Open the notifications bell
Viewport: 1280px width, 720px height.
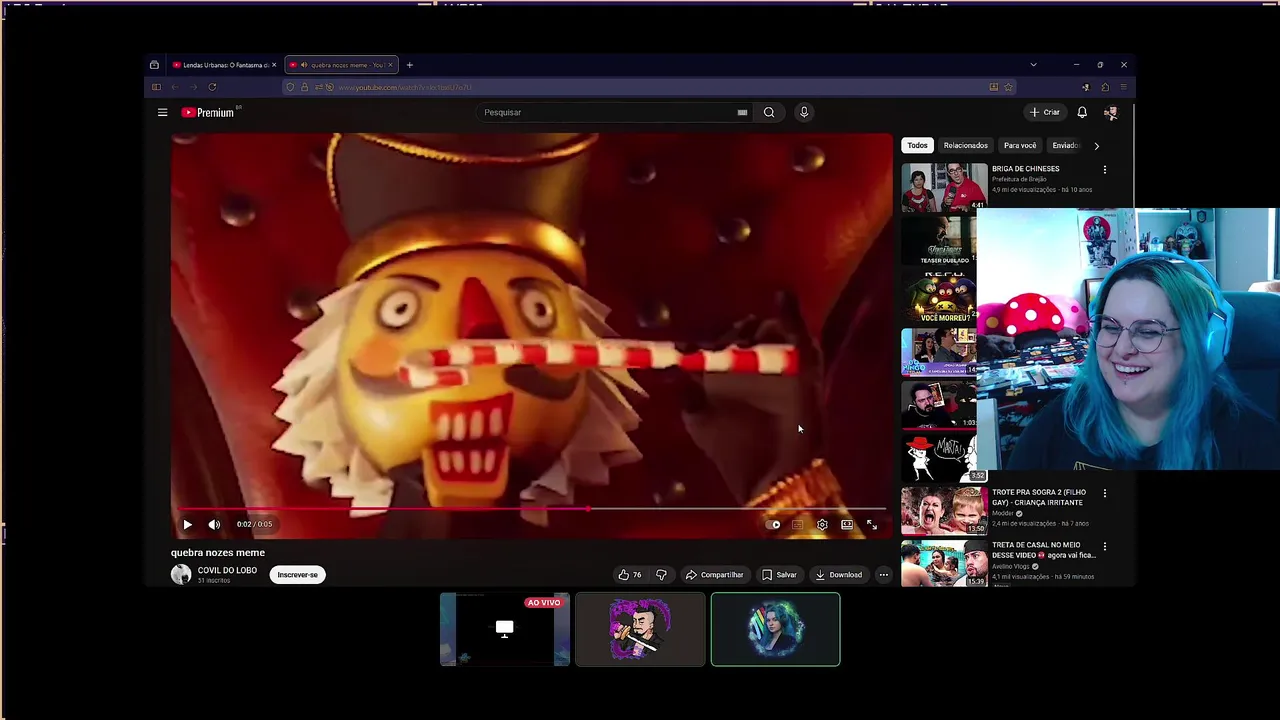tap(1082, 113)
